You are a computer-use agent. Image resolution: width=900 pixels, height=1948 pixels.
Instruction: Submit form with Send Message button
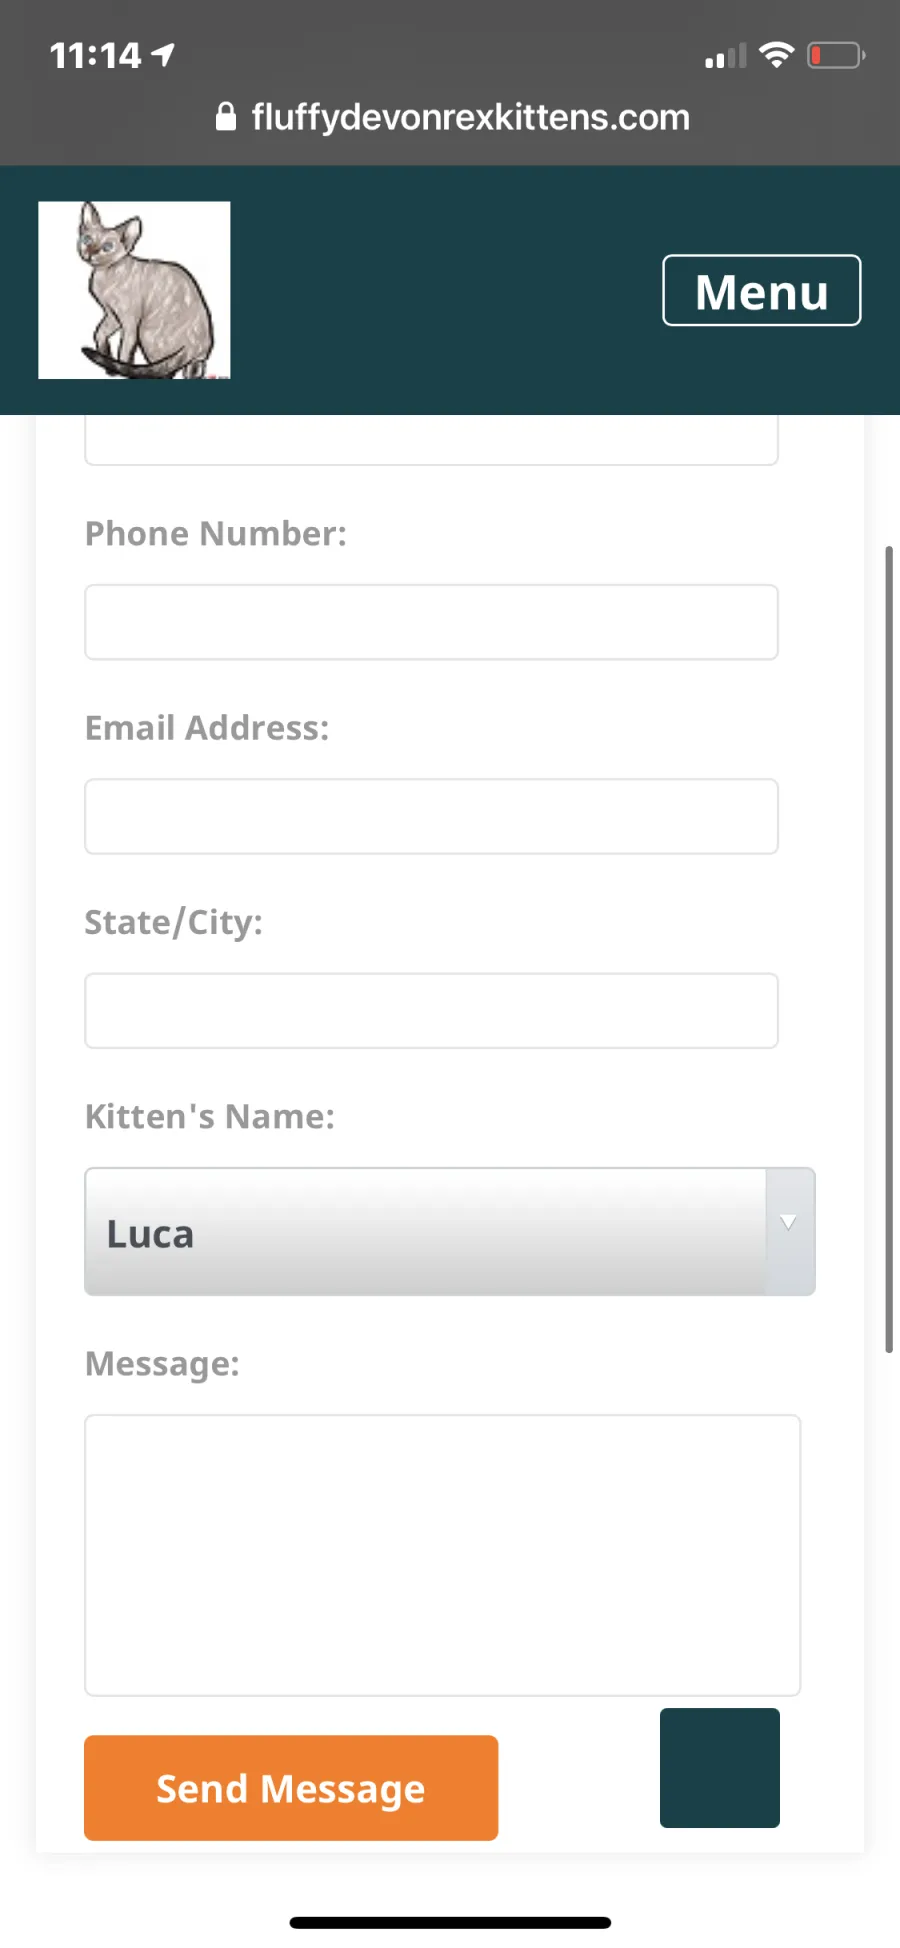tap(291, 1788)
